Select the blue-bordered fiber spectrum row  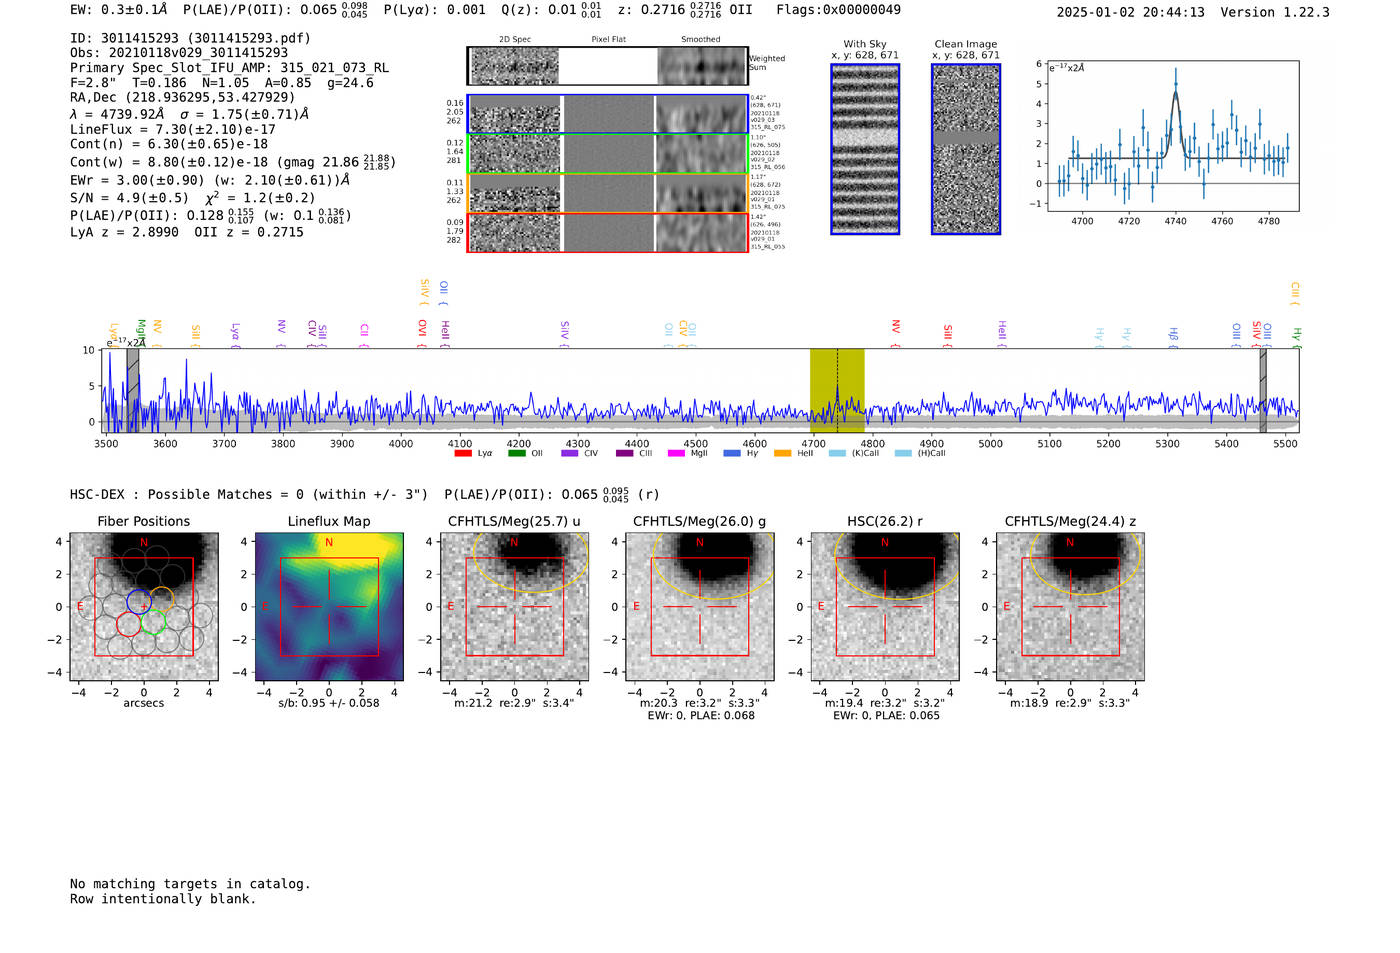[607, 114]
